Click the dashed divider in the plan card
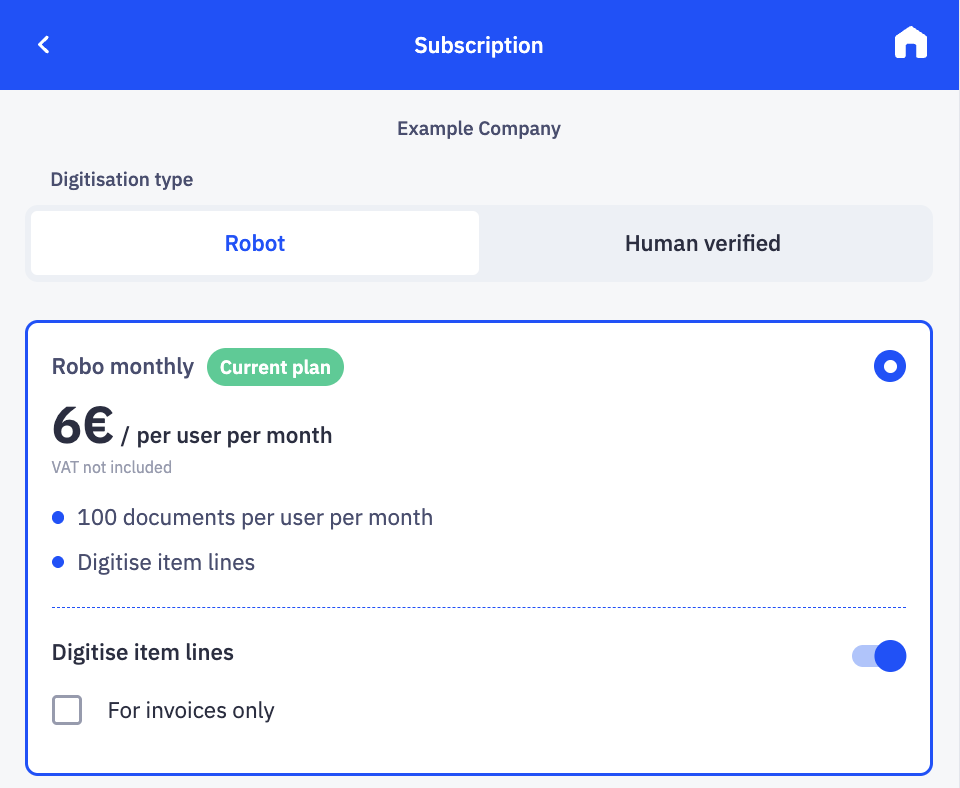Image resolution: width=960 pixels, height=788 pixels. pos(479,607)
